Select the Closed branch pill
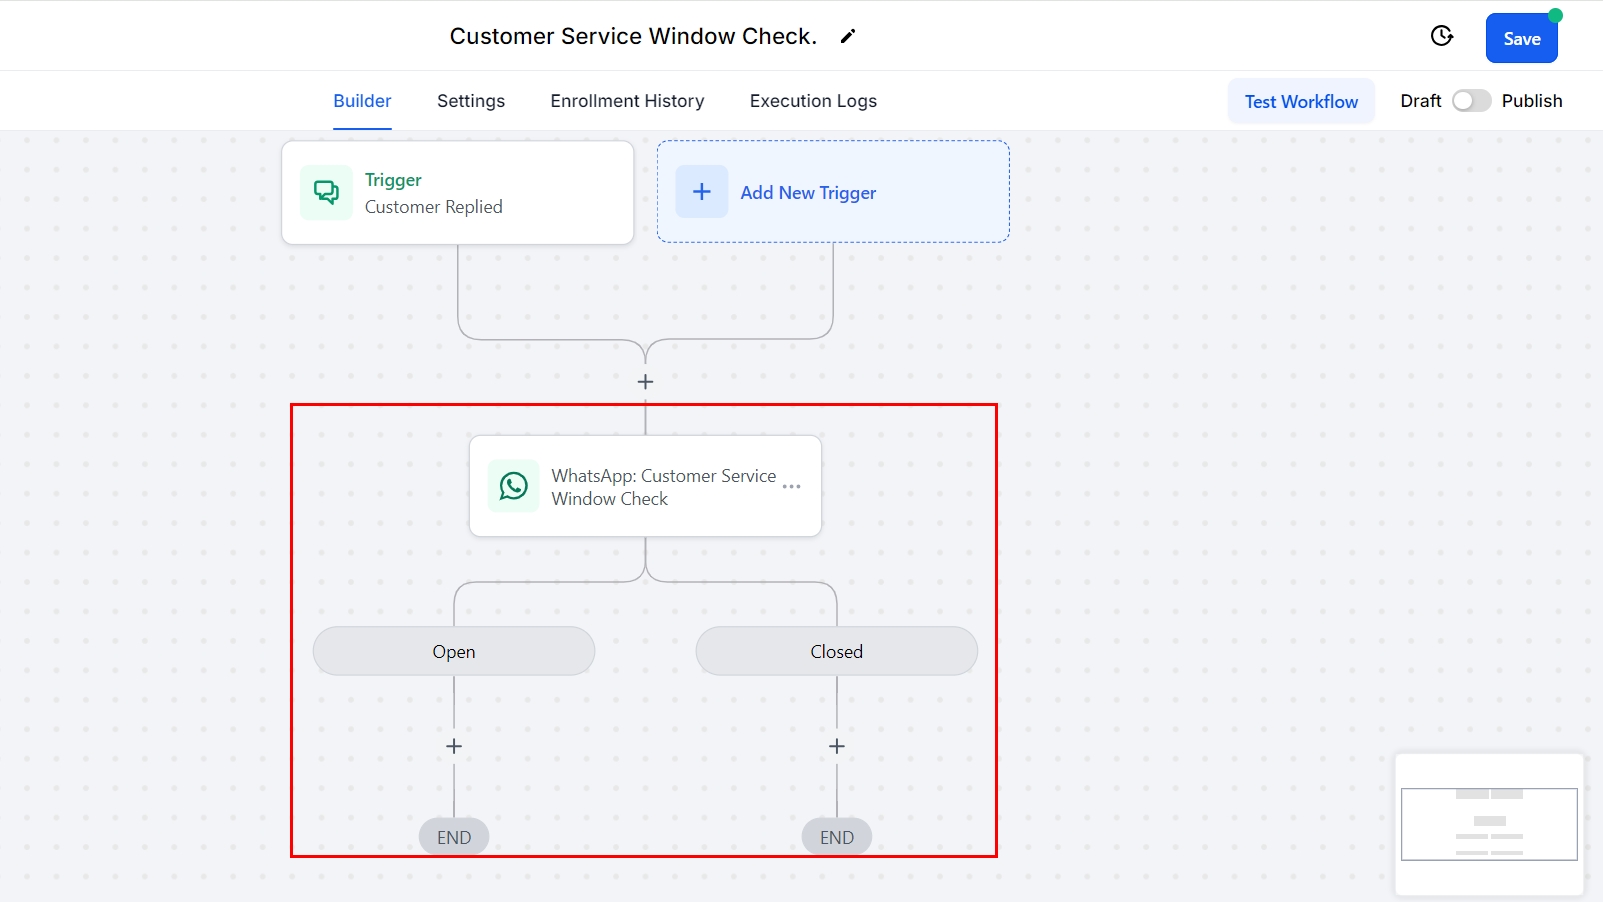 pyautogui.click(x=837, y=652)
